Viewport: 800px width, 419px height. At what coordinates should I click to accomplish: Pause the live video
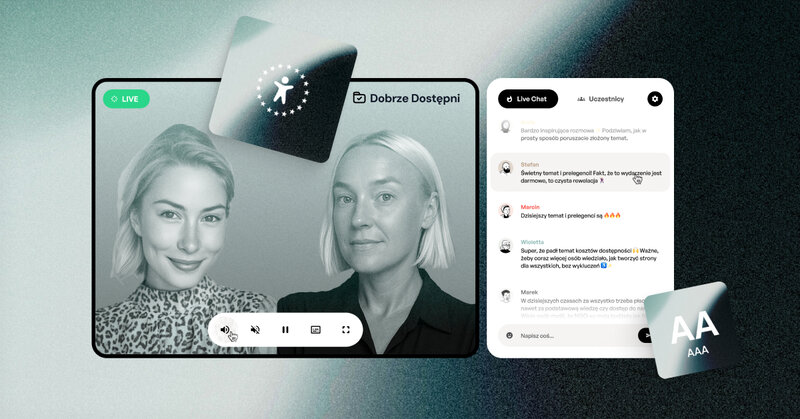coord(285,329)
